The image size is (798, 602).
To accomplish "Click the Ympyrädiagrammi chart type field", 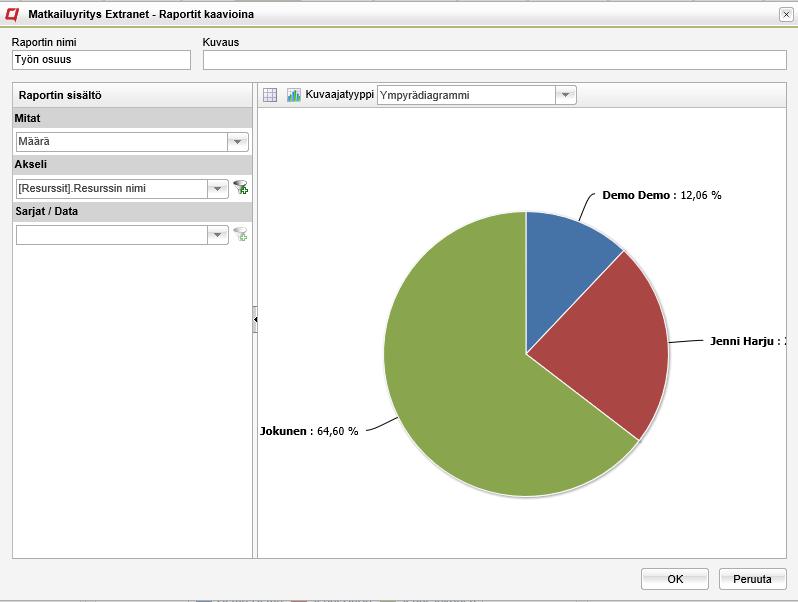I will (466, 95).
